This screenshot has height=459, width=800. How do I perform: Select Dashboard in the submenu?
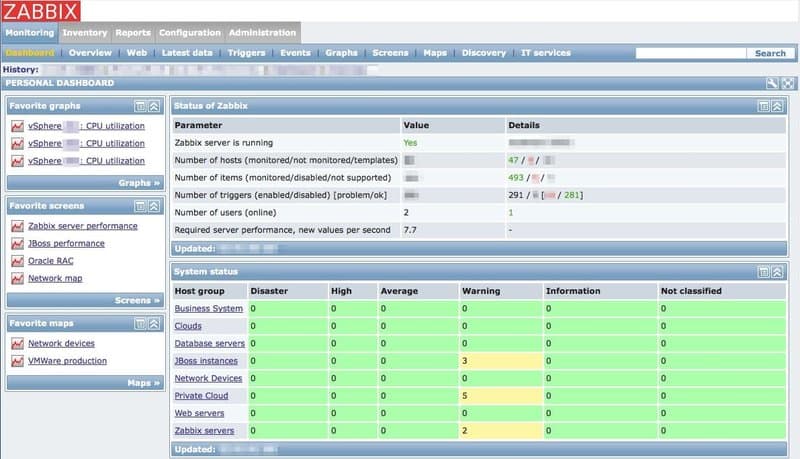click(30, 53)
